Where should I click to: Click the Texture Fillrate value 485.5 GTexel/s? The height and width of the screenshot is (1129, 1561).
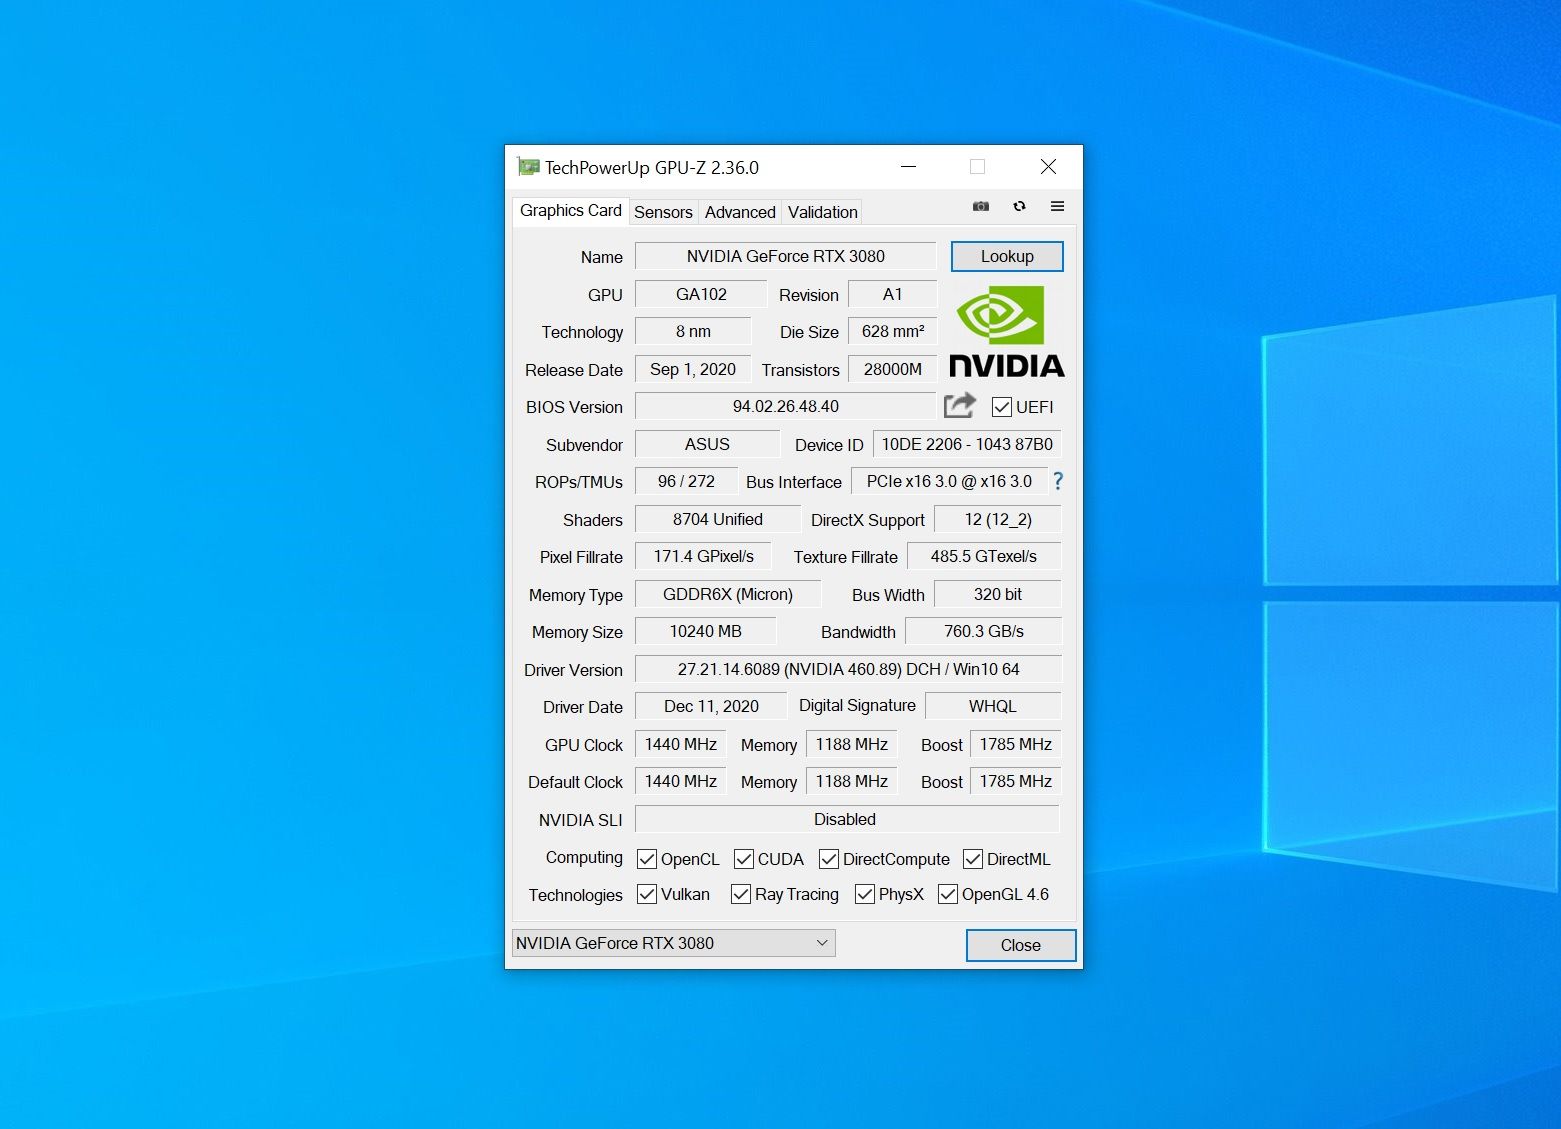click(x=984, y=556)
